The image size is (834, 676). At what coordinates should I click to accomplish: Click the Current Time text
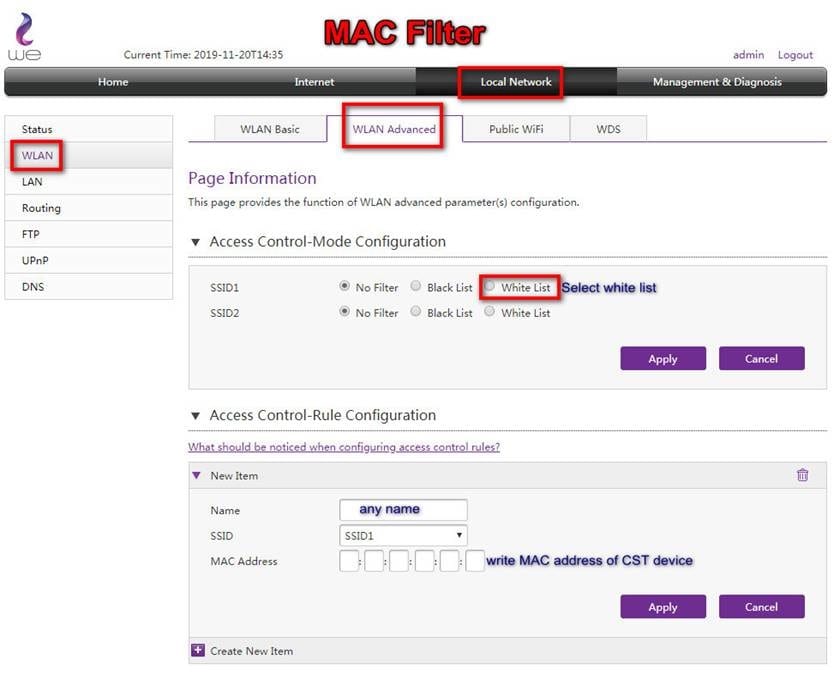[203, 55]
